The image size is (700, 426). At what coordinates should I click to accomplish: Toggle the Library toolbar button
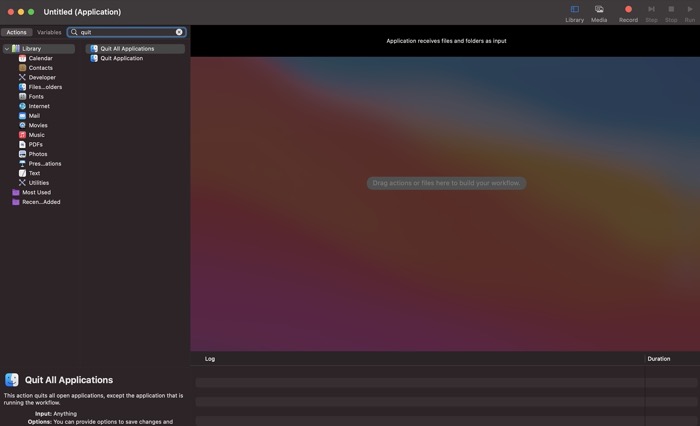574,14
